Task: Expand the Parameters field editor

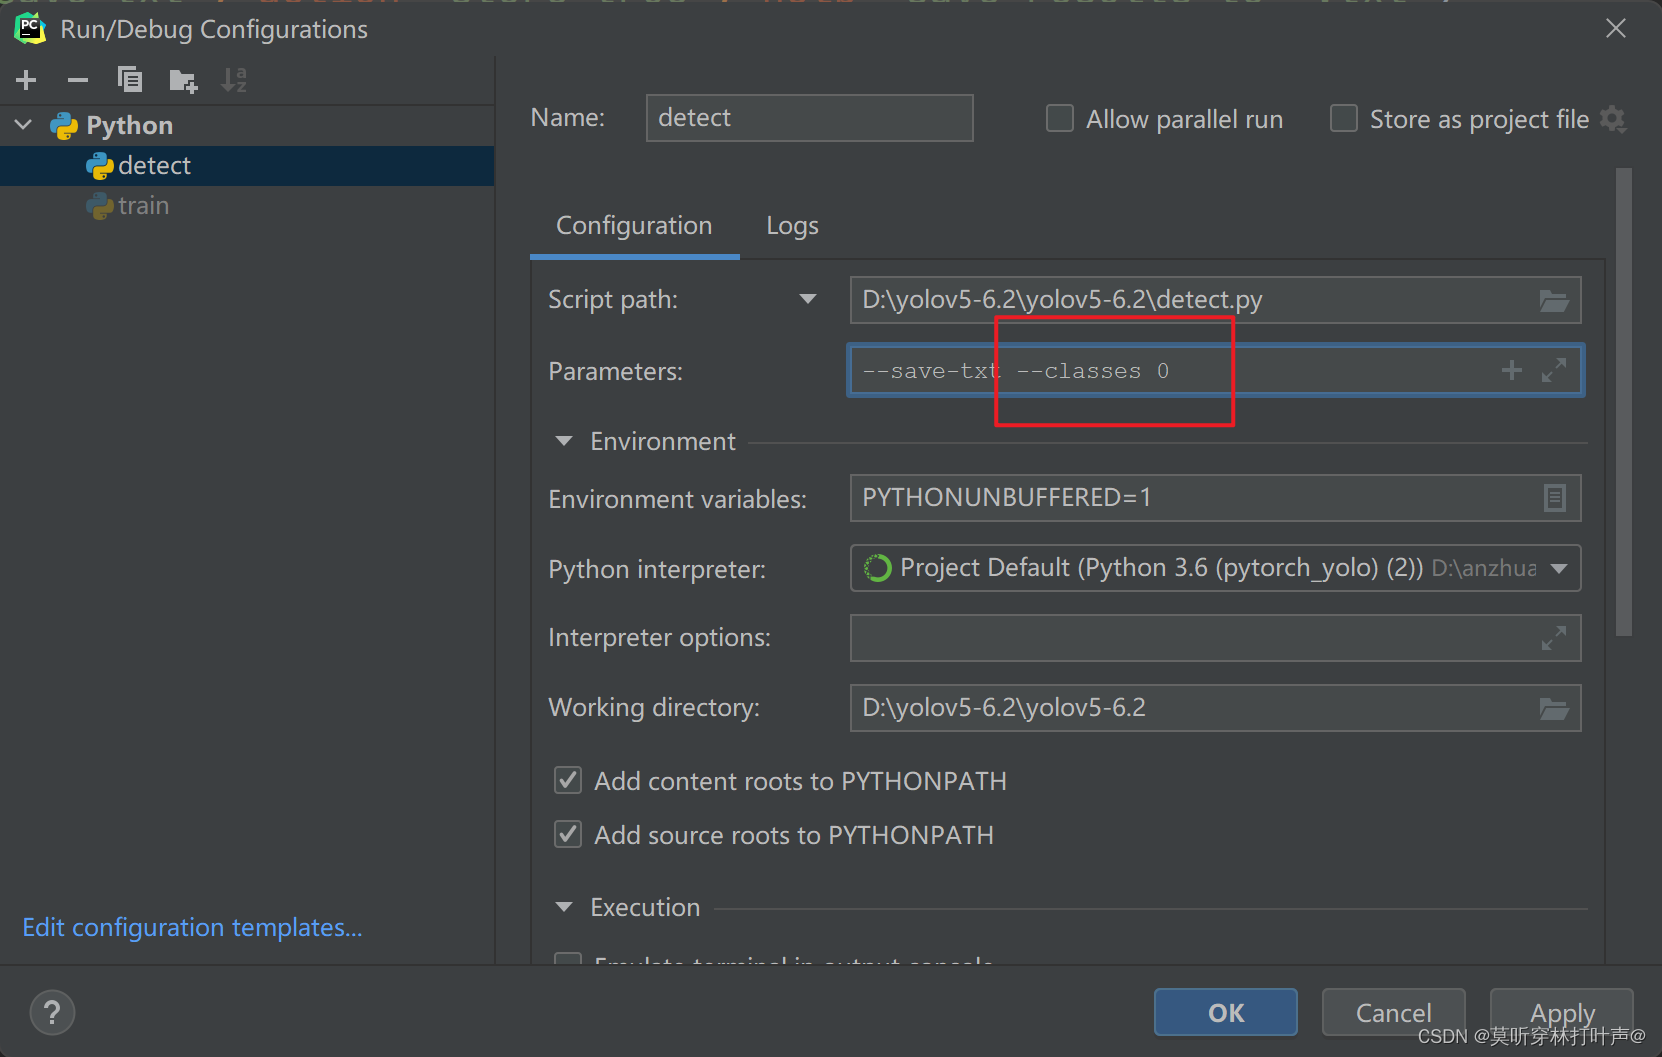Action: (x=1554, y=371)
